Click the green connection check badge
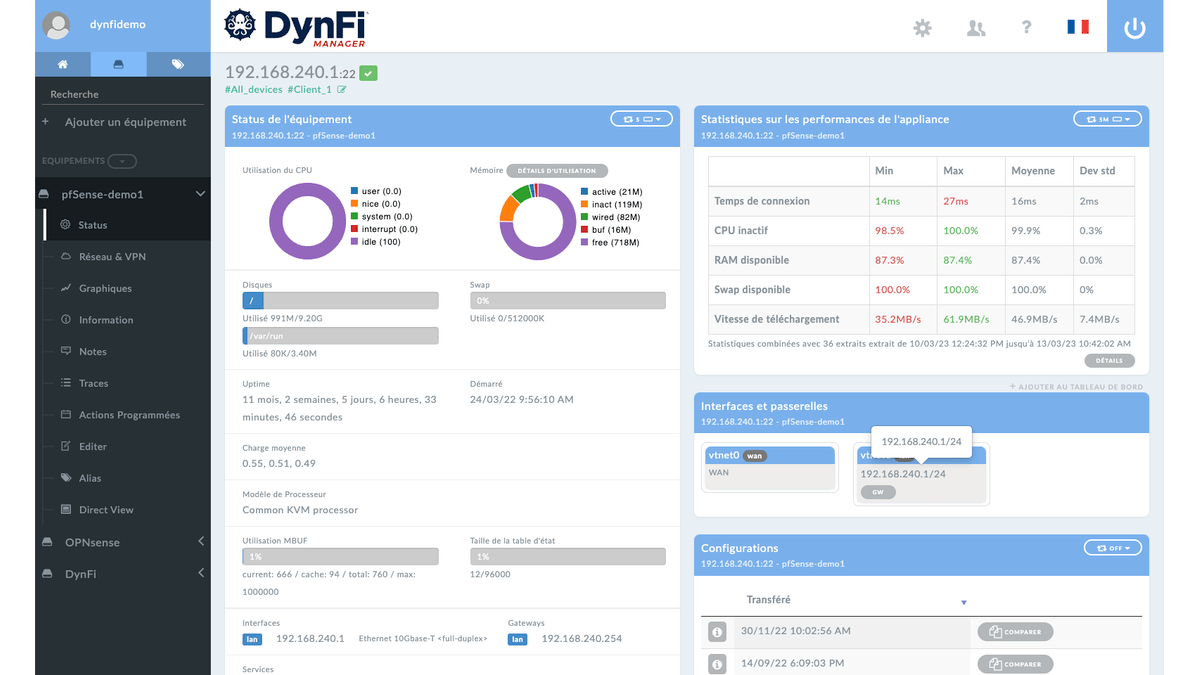Screen dimensions: 1200x675 (369, 73)
